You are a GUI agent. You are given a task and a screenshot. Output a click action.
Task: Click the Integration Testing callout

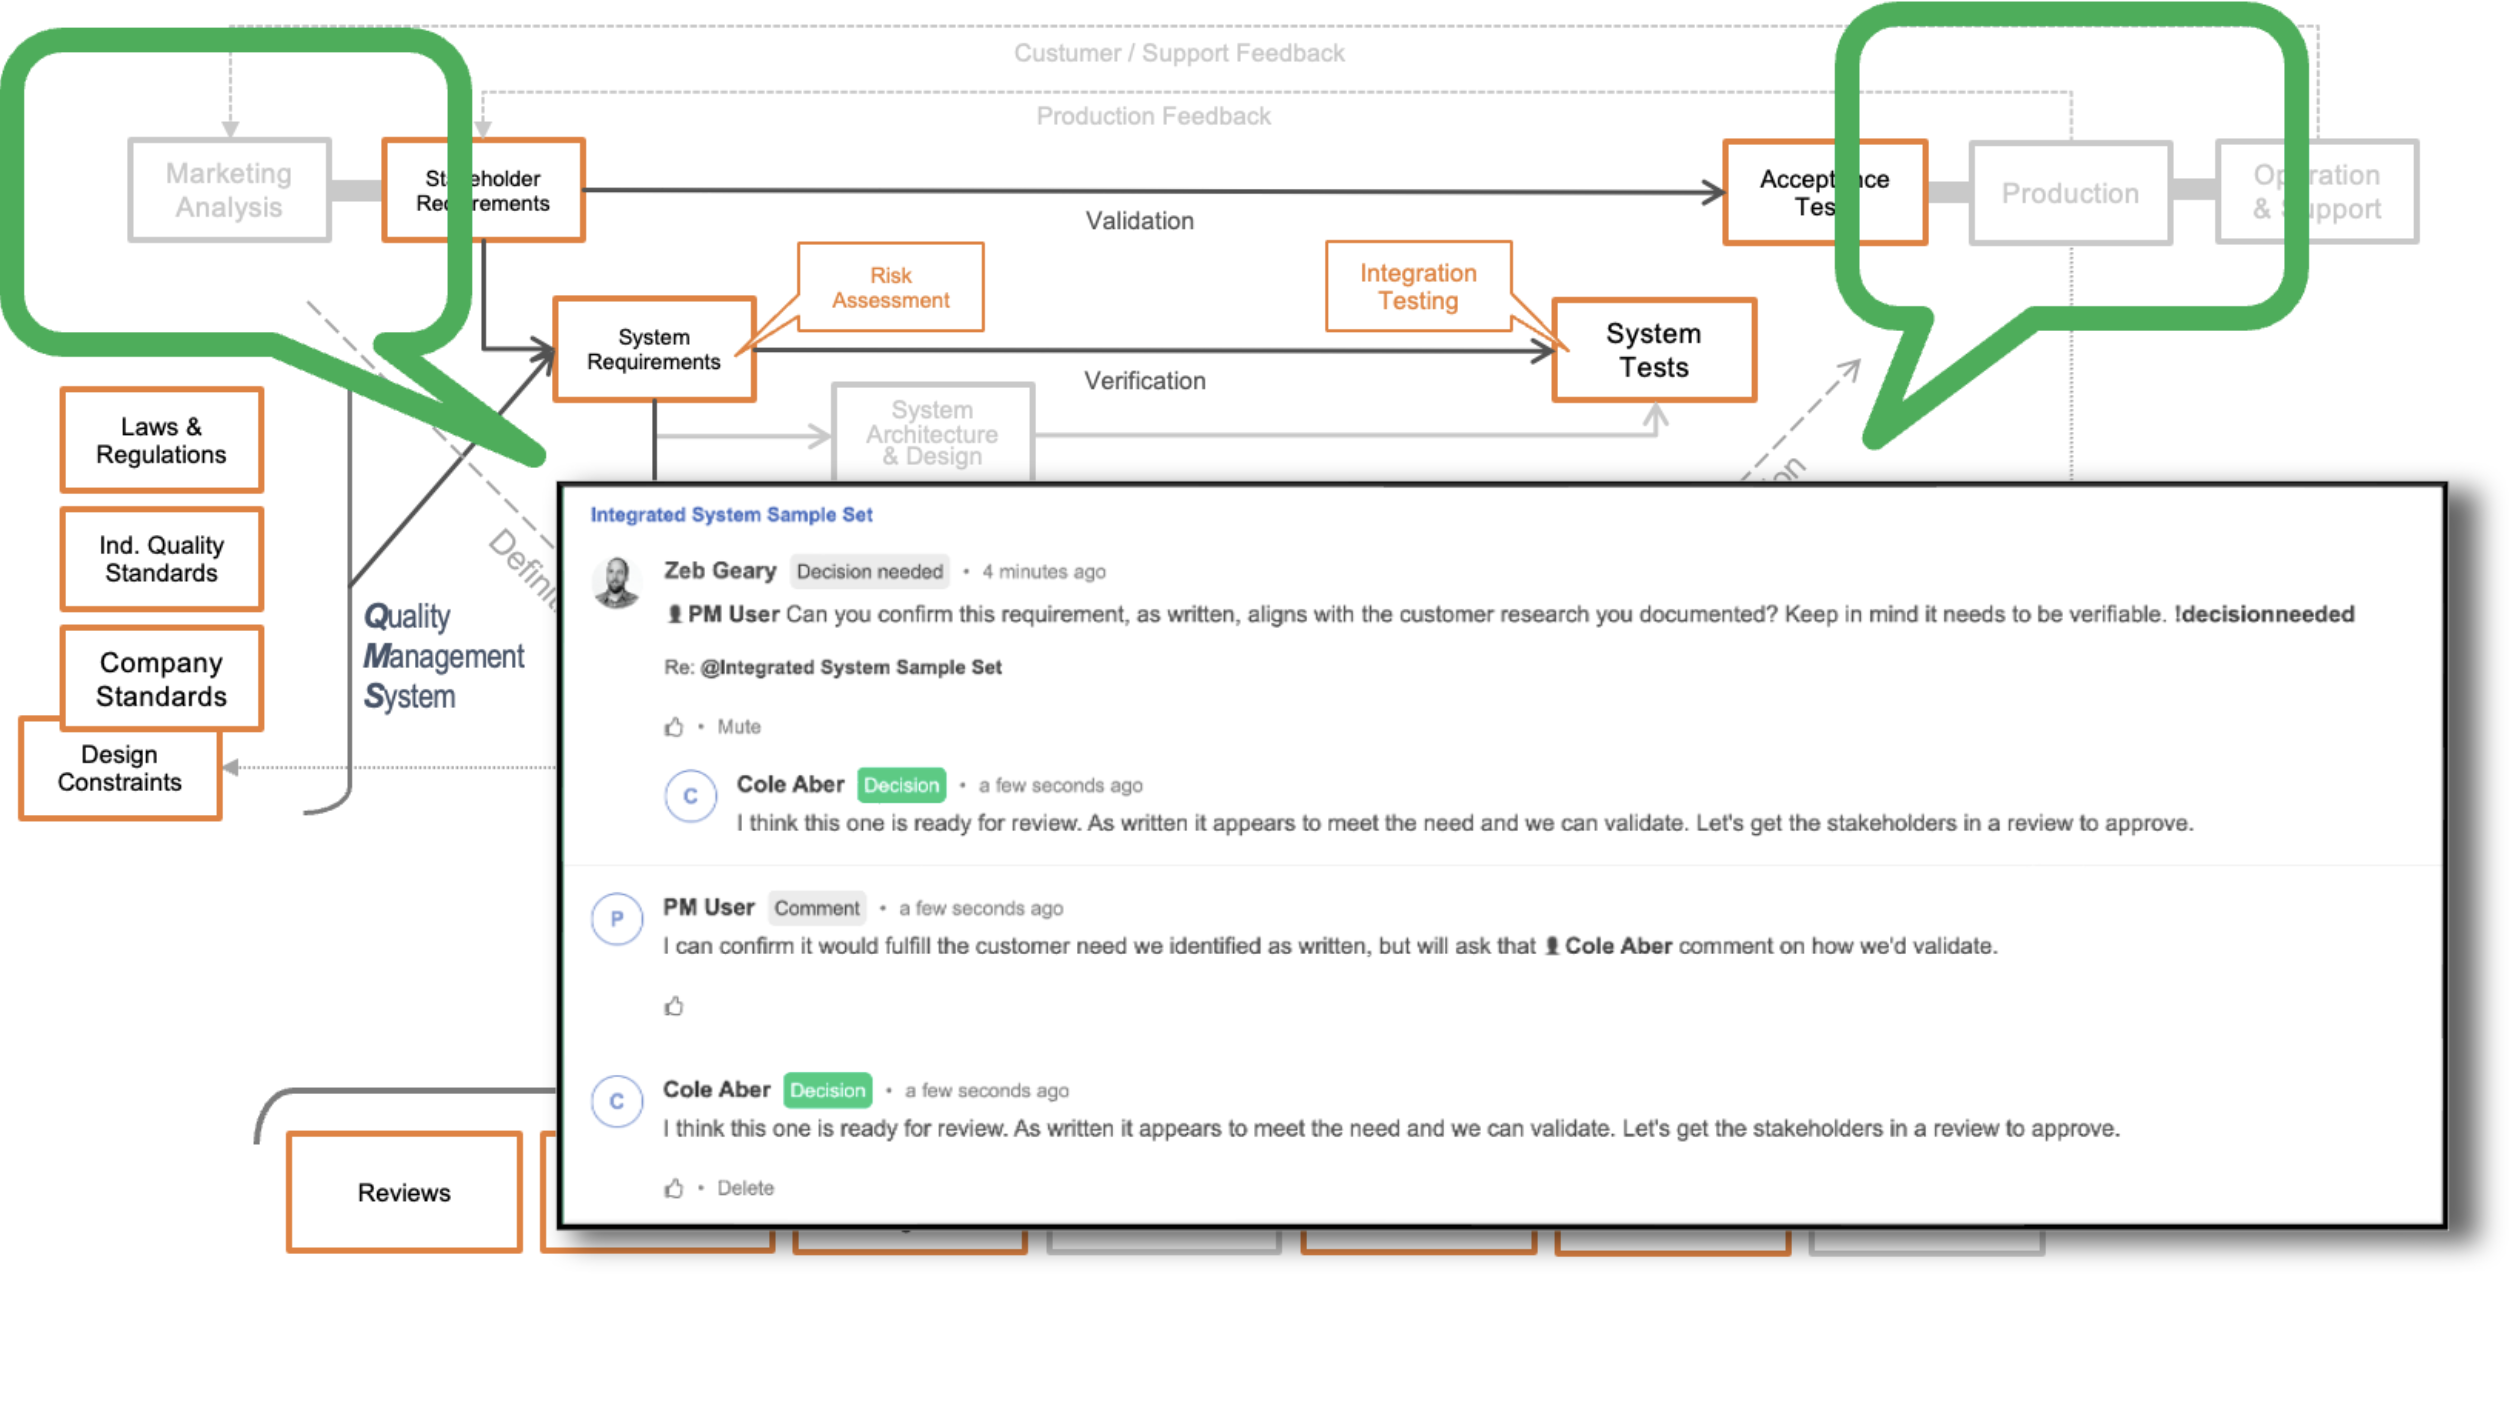click(x=1418, y=286)
